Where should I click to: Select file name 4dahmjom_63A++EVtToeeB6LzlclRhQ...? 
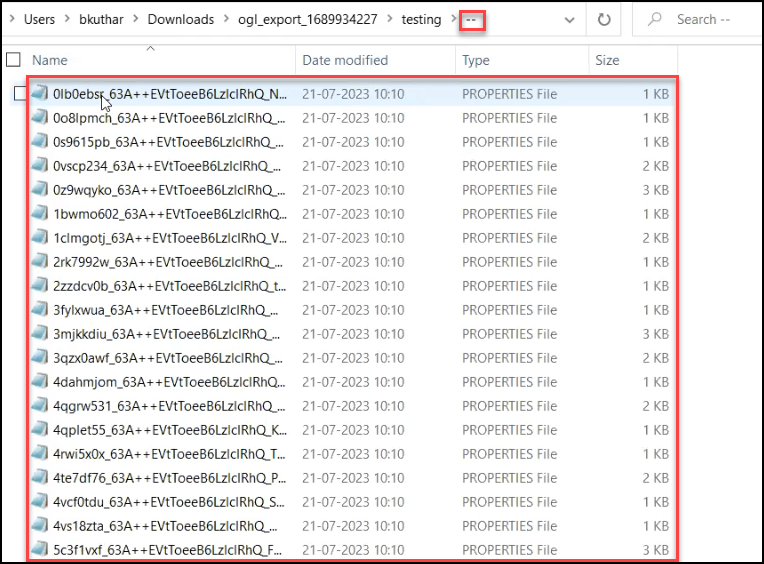coord(169,381)
